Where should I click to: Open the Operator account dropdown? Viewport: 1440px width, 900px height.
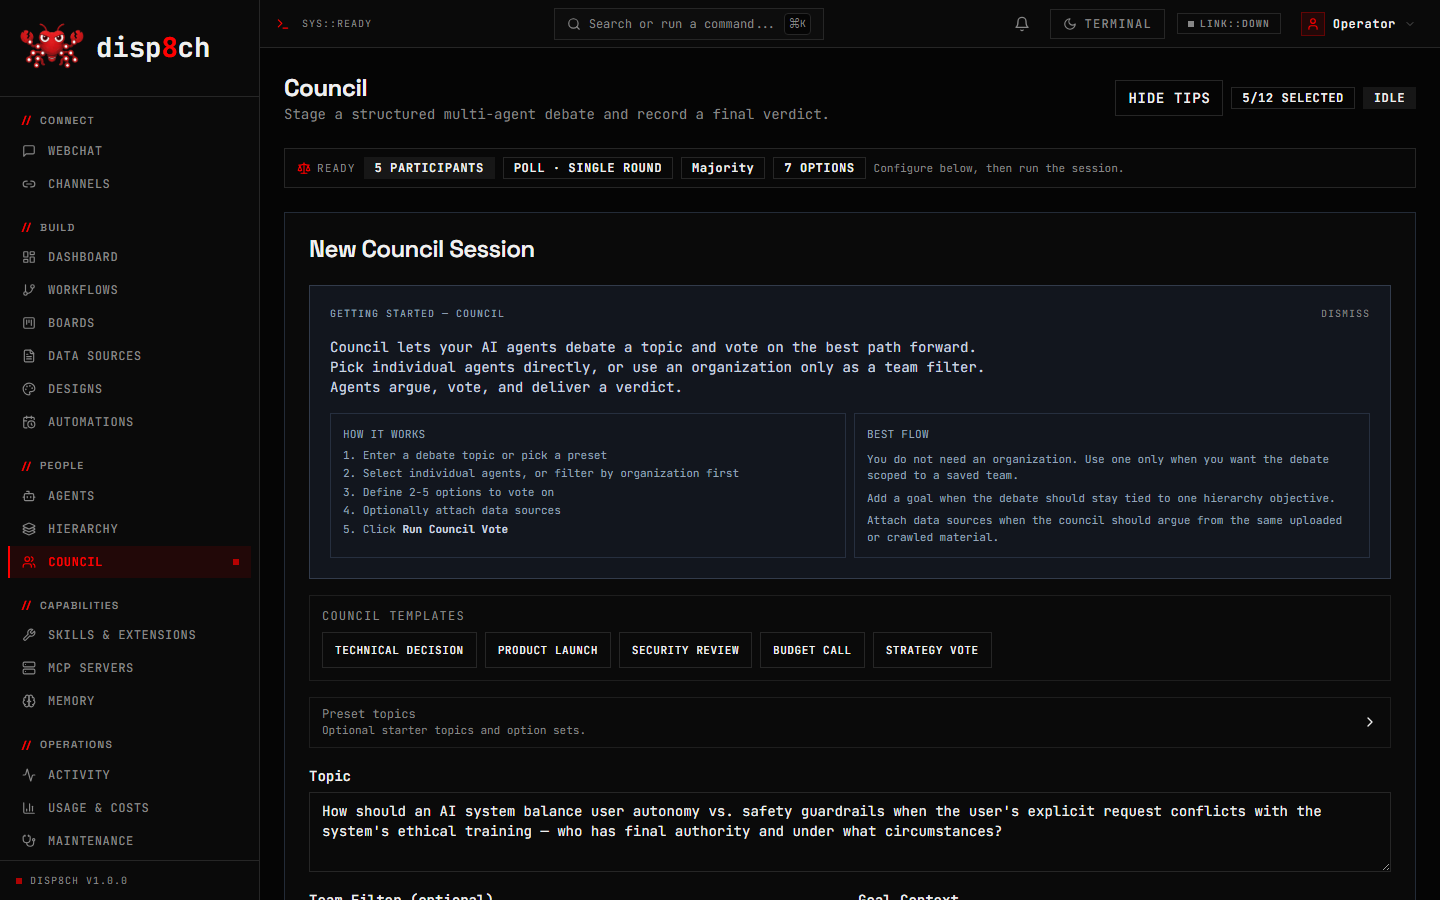click(x=1358, y=24)
